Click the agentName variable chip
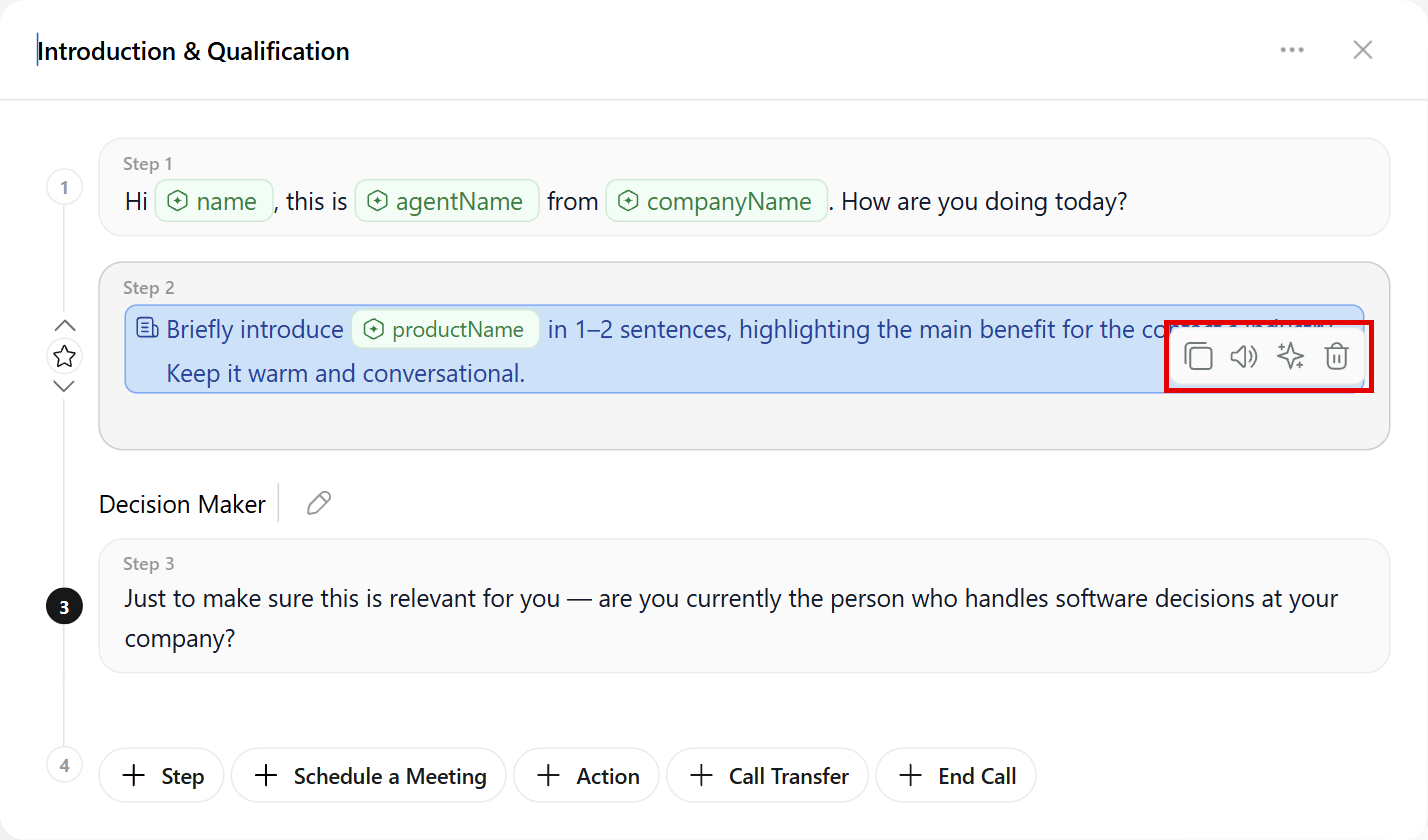1428x840 pixels. coord(447,201)
